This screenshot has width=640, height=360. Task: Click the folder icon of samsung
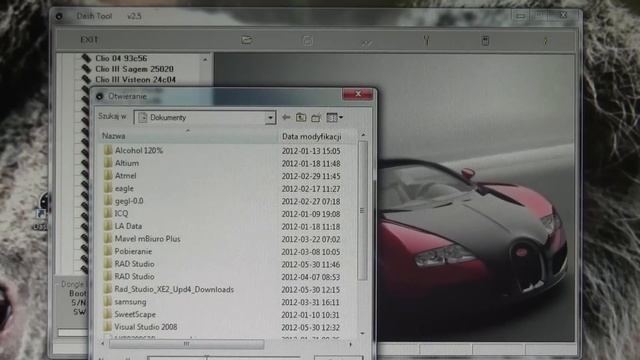coord(108,302)
